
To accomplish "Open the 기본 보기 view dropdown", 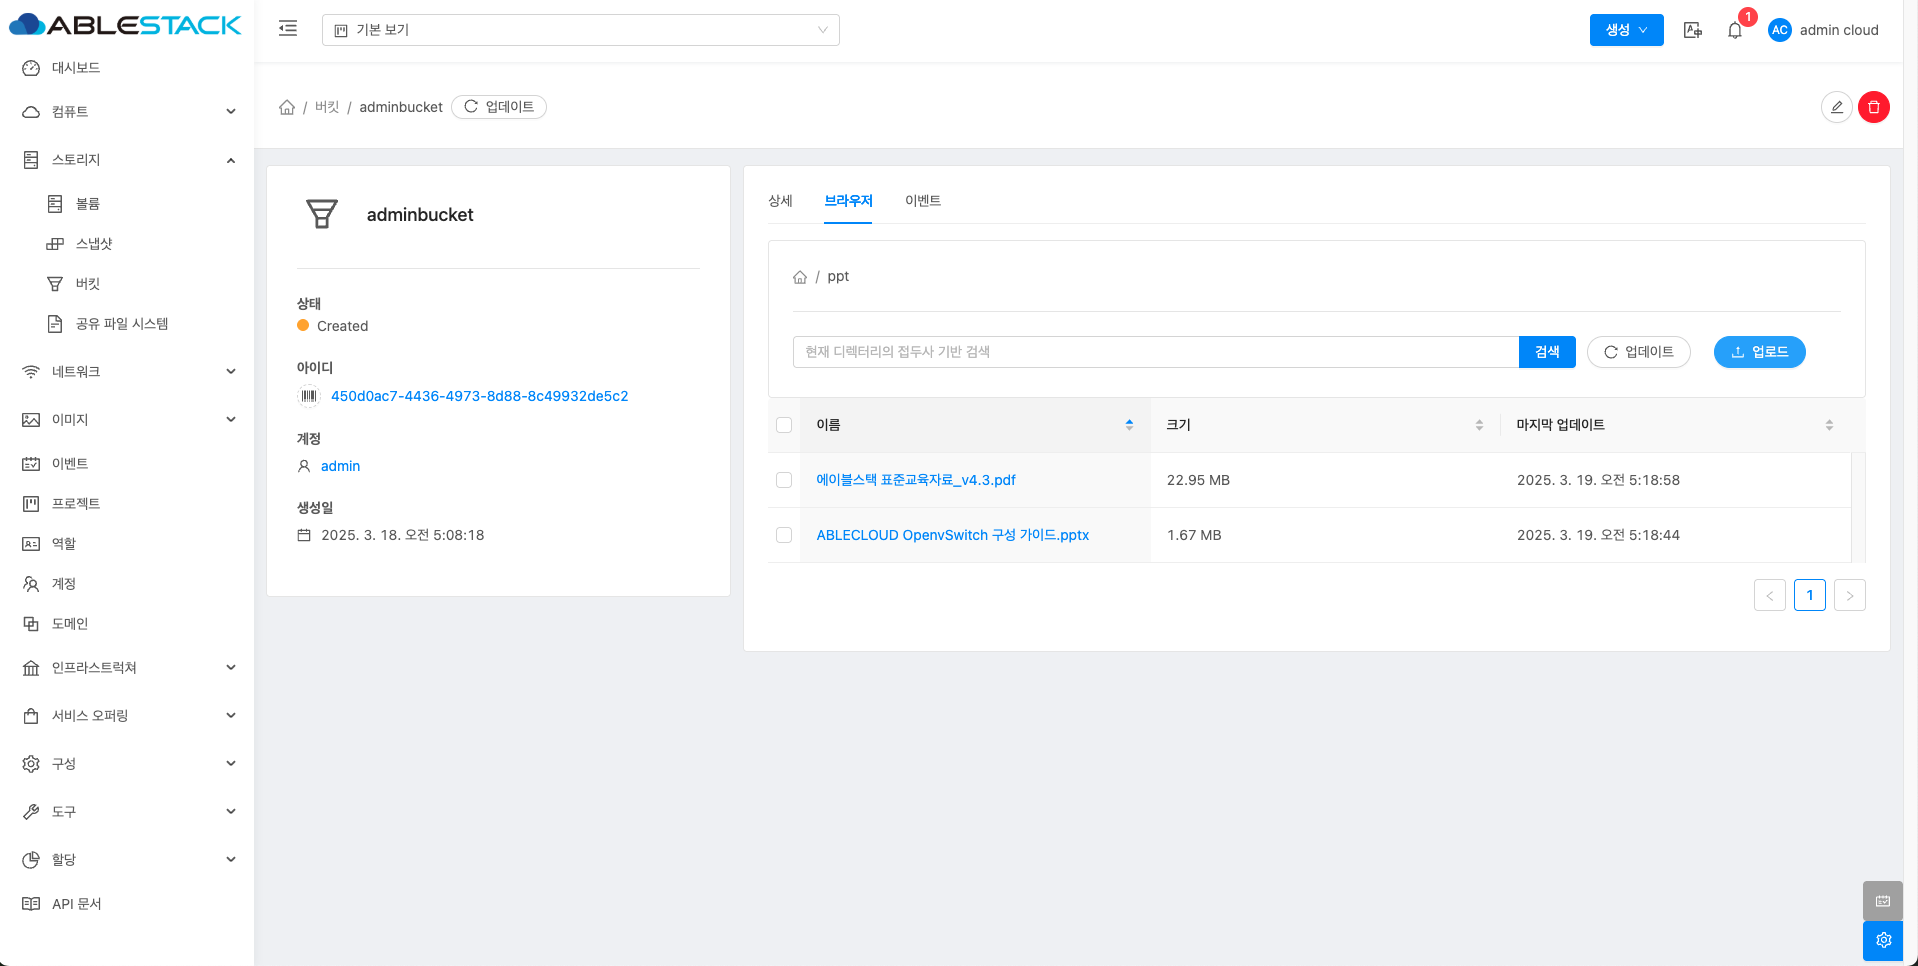I will click(x=580, y=30).
